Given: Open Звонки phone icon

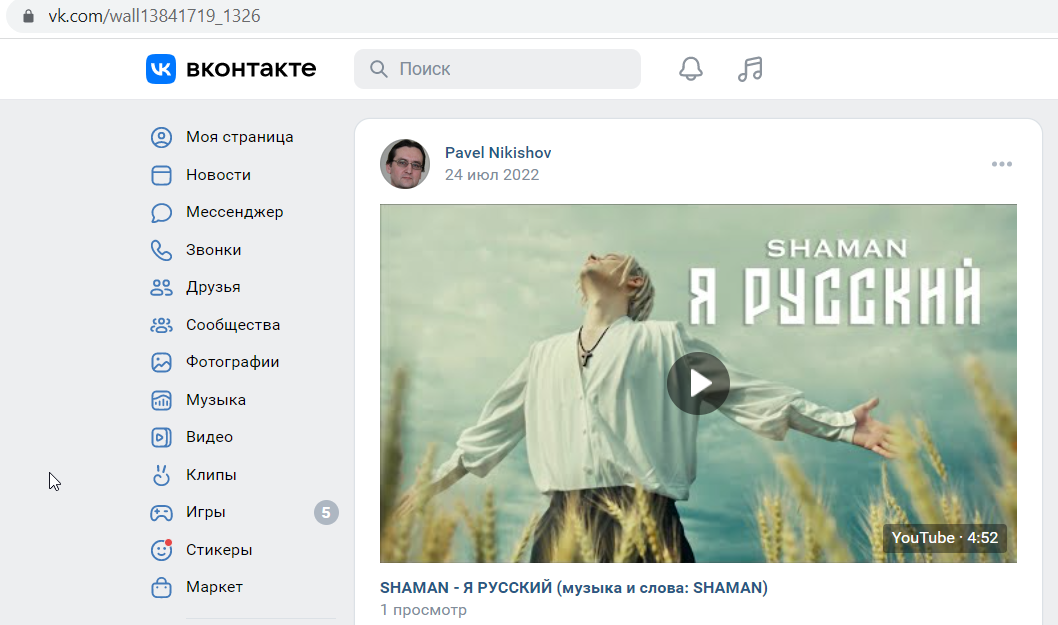Looking at the screenshot, I should [161, 250].
